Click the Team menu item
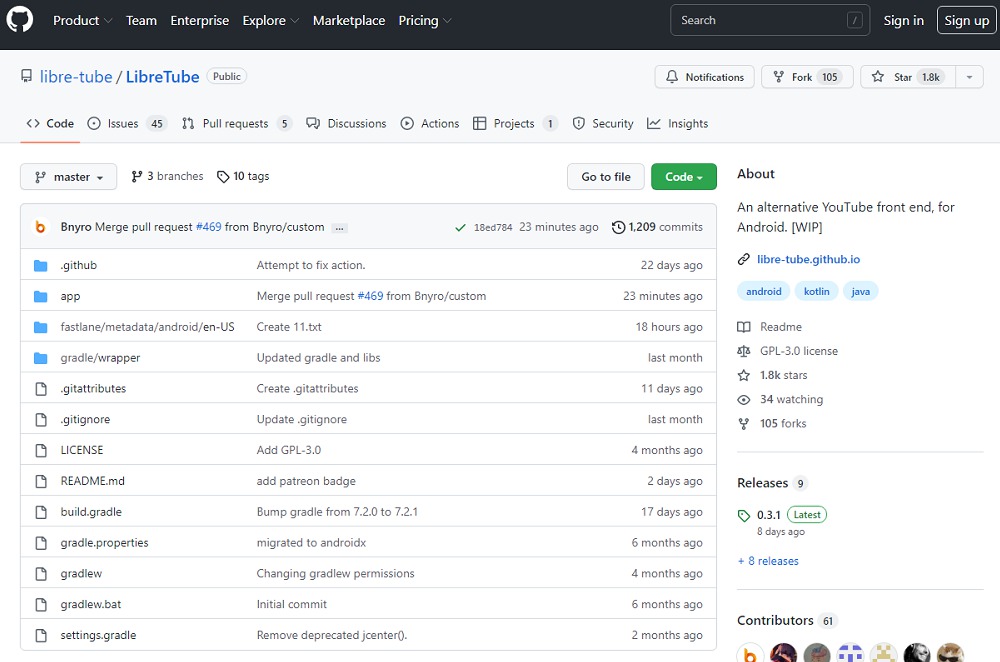The image size is (1000, 662). click(x=141, y=20)
